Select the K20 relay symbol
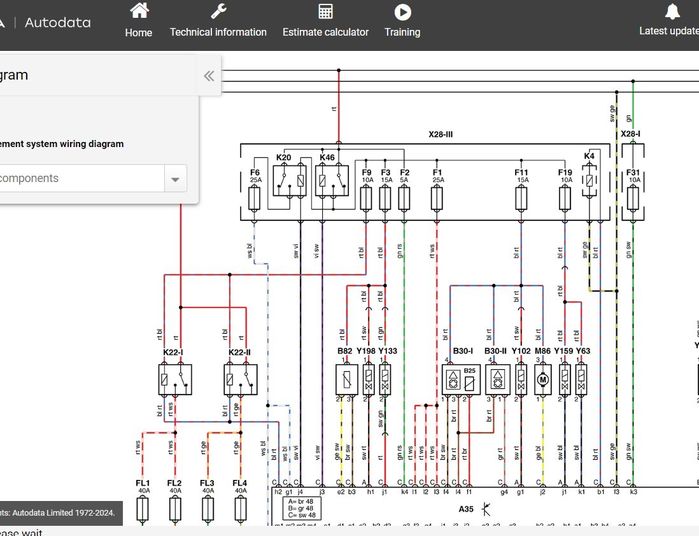The width and height of the screenshot is (699, 536). [x=290, y=180]
